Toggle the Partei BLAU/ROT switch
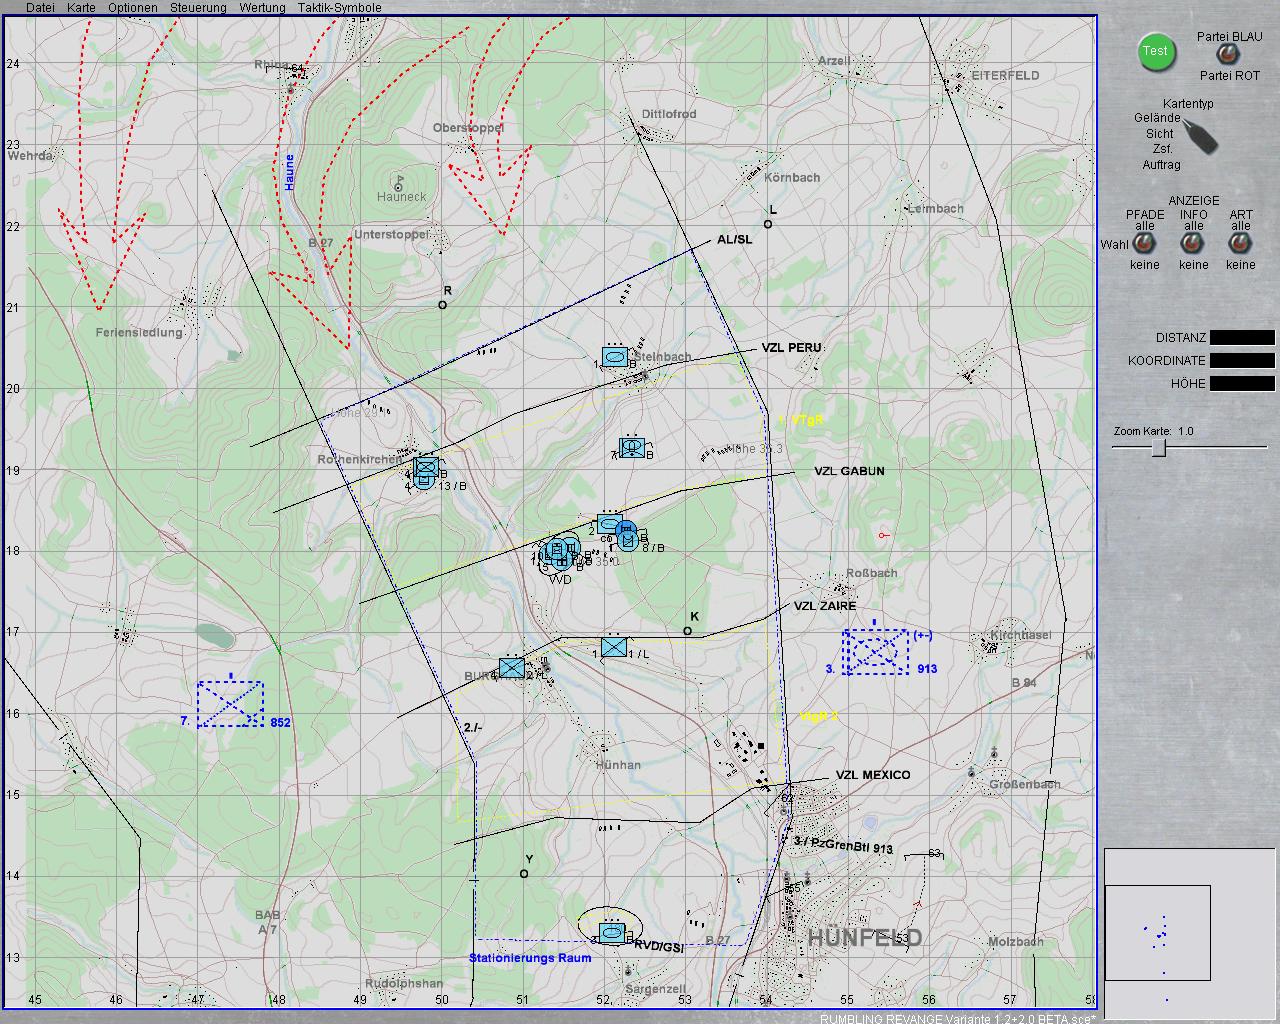The image size is (1280, 1024). pyautogui.click(x=1224, y=55)
